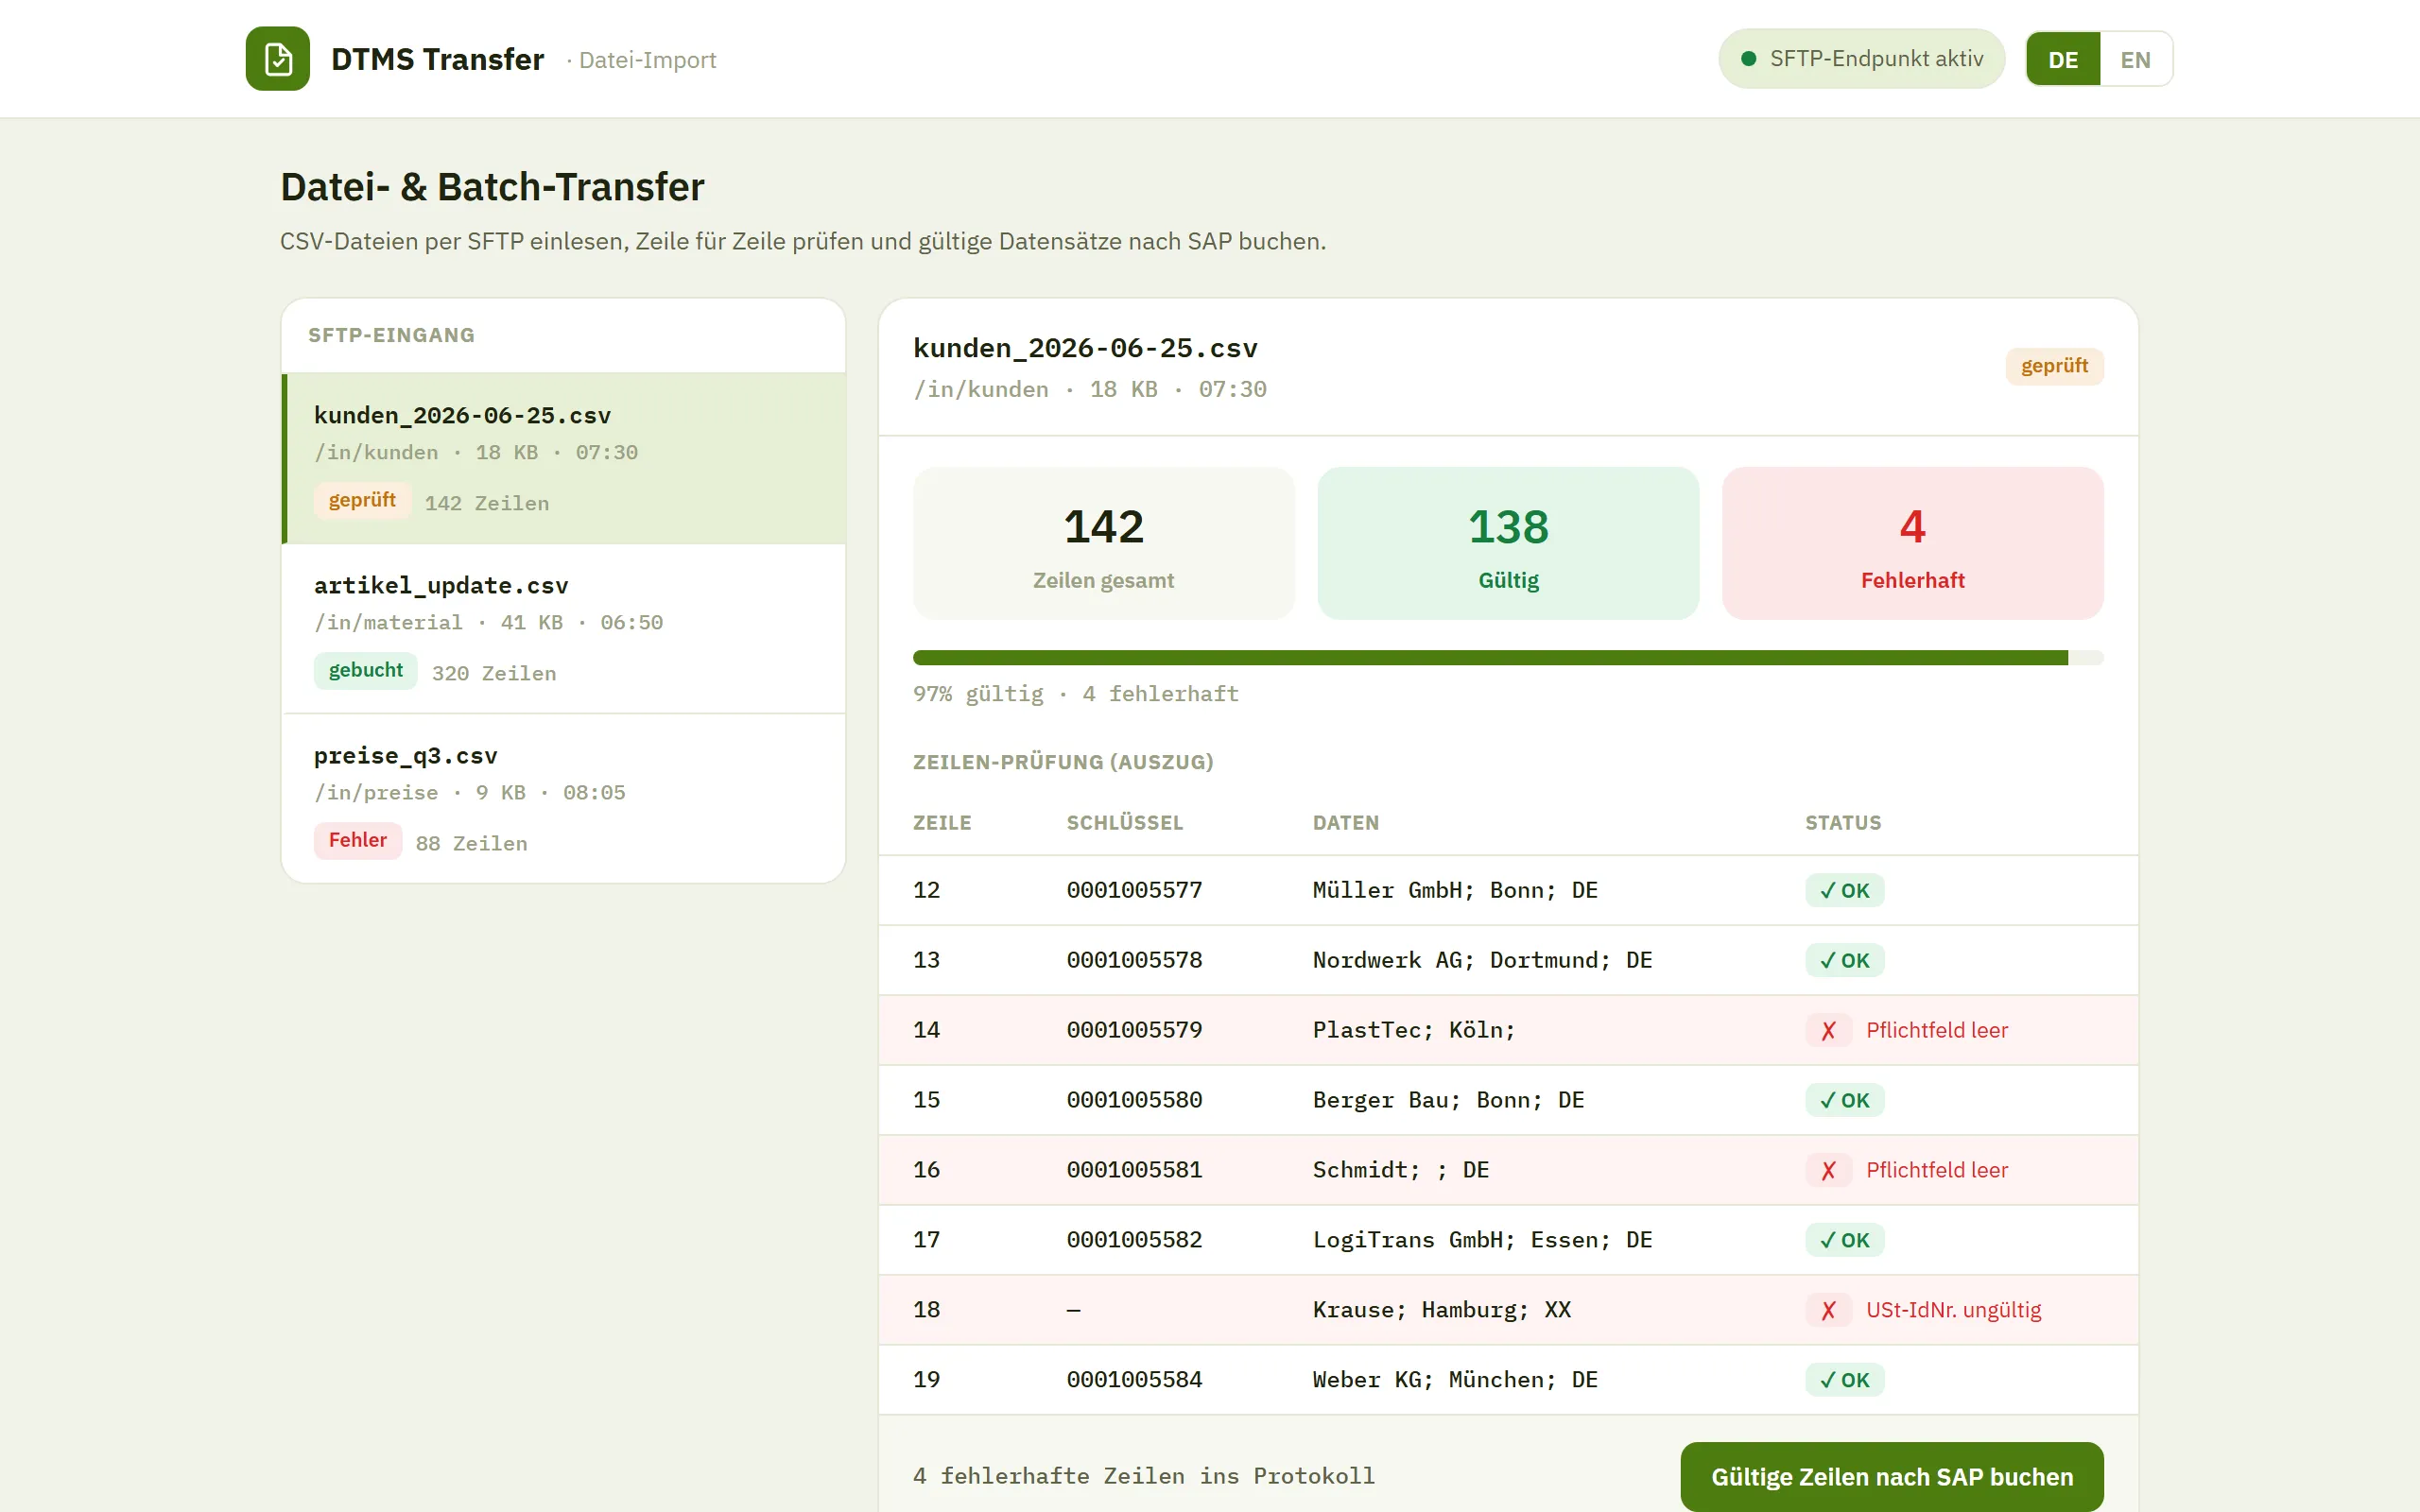Click the 97% validity progress bar
This screenshot has height=1512, width=2420.
click(x=1508, y=658)
